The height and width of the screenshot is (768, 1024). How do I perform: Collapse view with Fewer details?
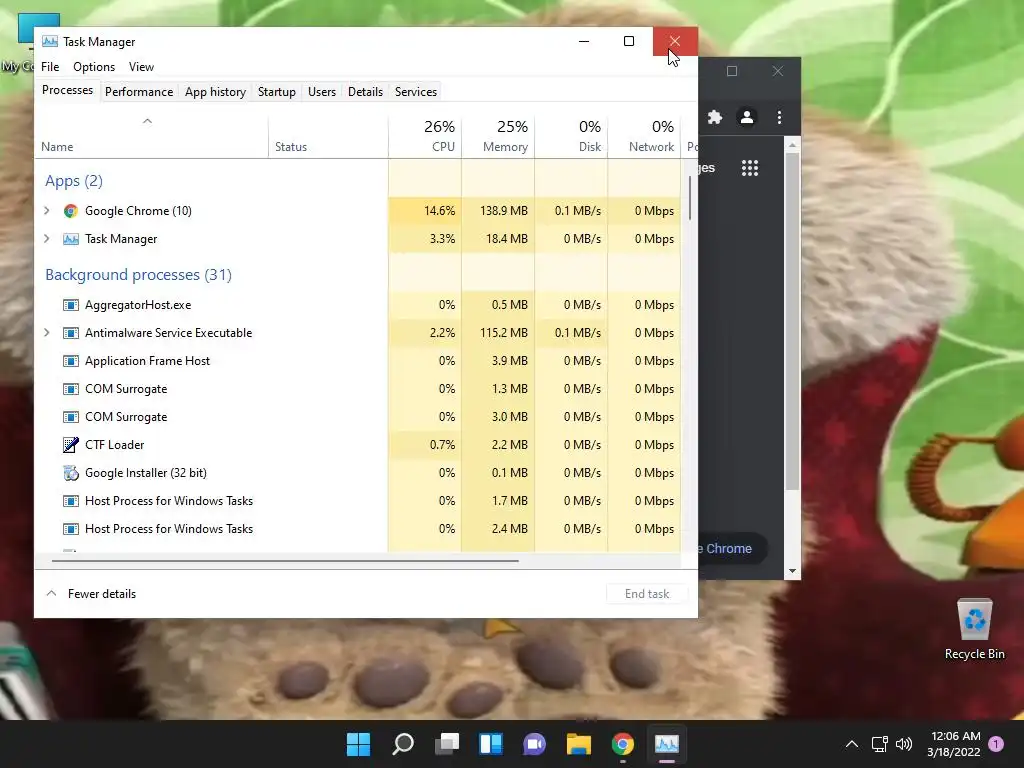(91, 594)
